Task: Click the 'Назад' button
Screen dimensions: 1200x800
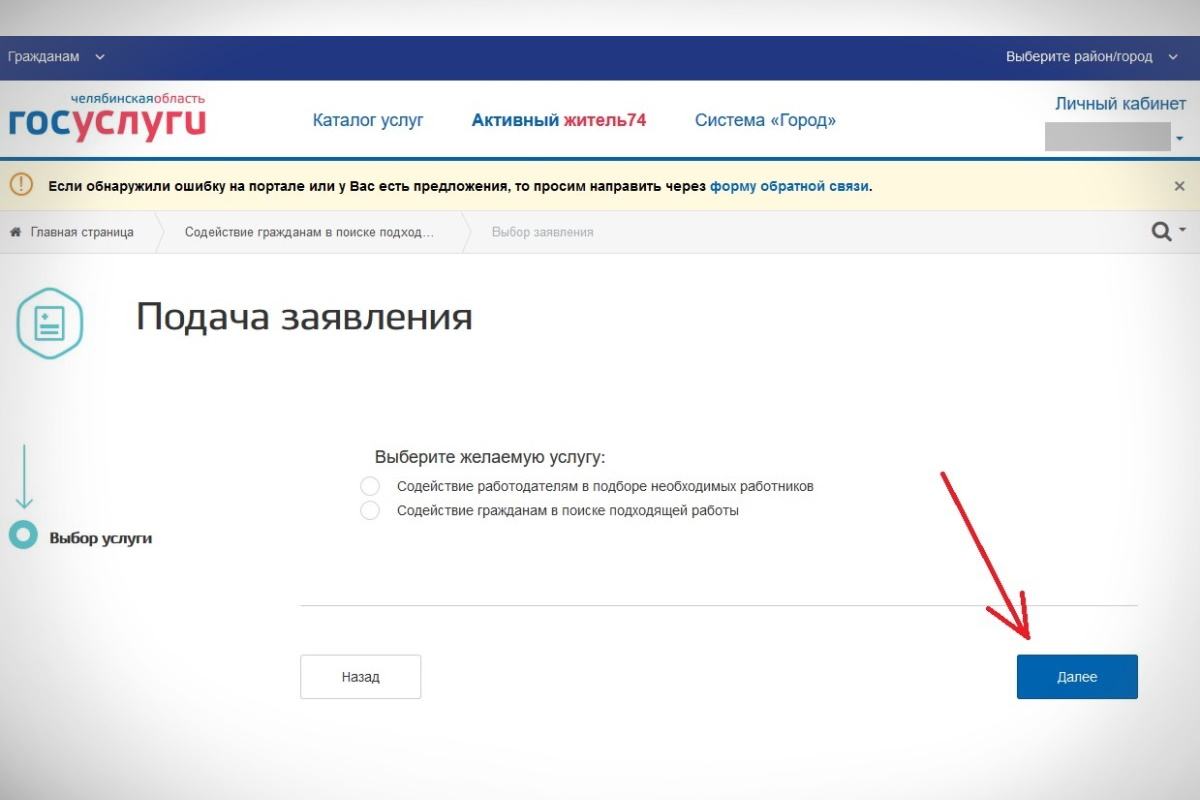Action: (x=360, y=677)
